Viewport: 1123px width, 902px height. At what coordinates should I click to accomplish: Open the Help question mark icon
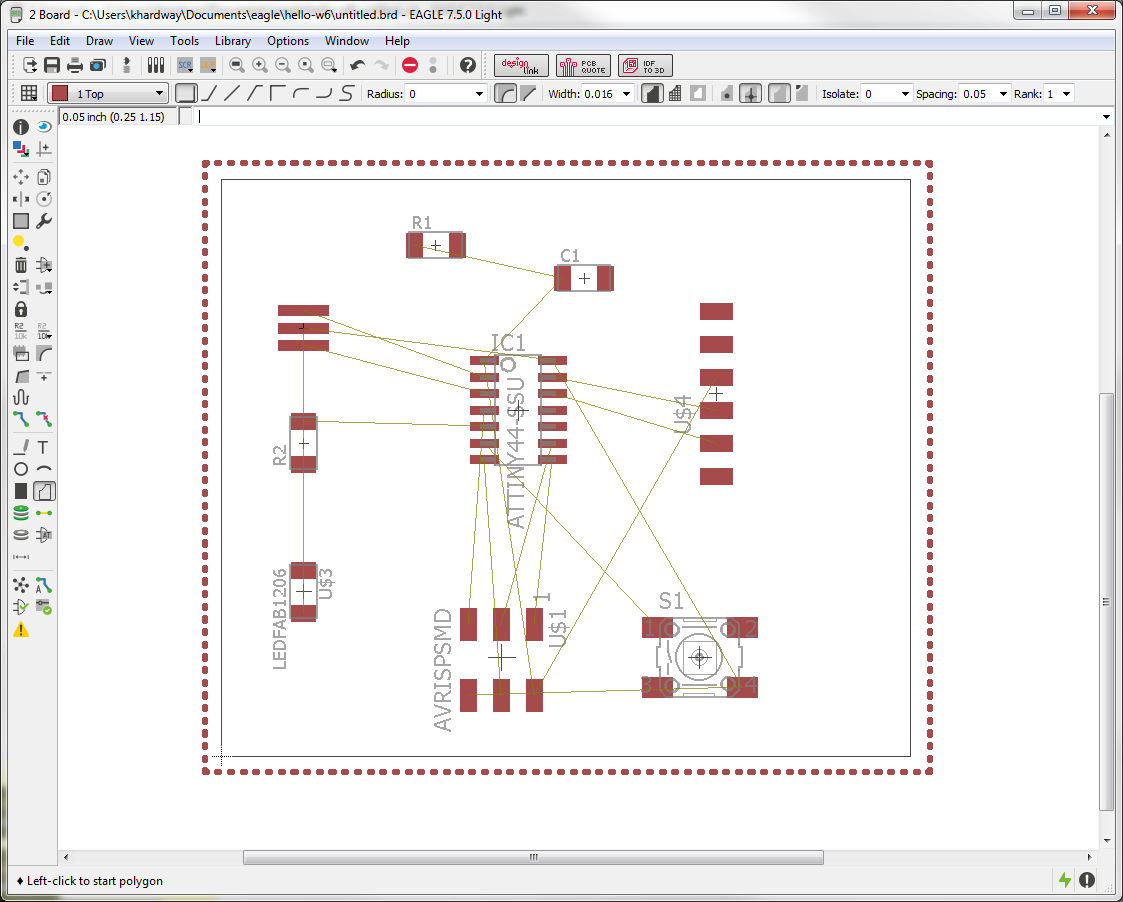pos(468,65)
